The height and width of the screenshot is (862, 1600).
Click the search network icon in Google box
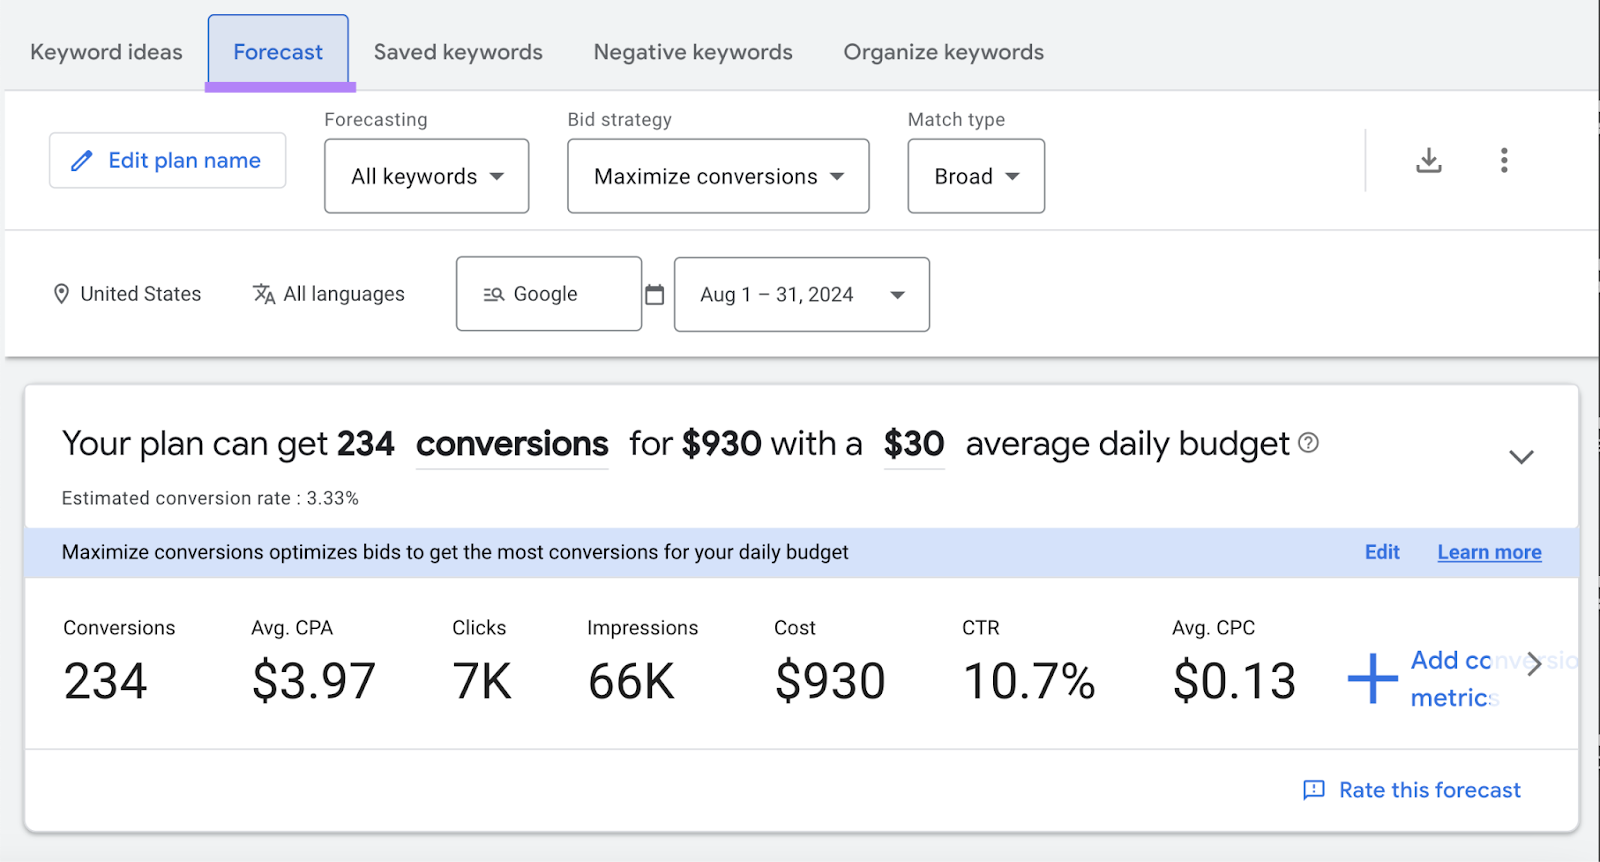click(493, 294)
